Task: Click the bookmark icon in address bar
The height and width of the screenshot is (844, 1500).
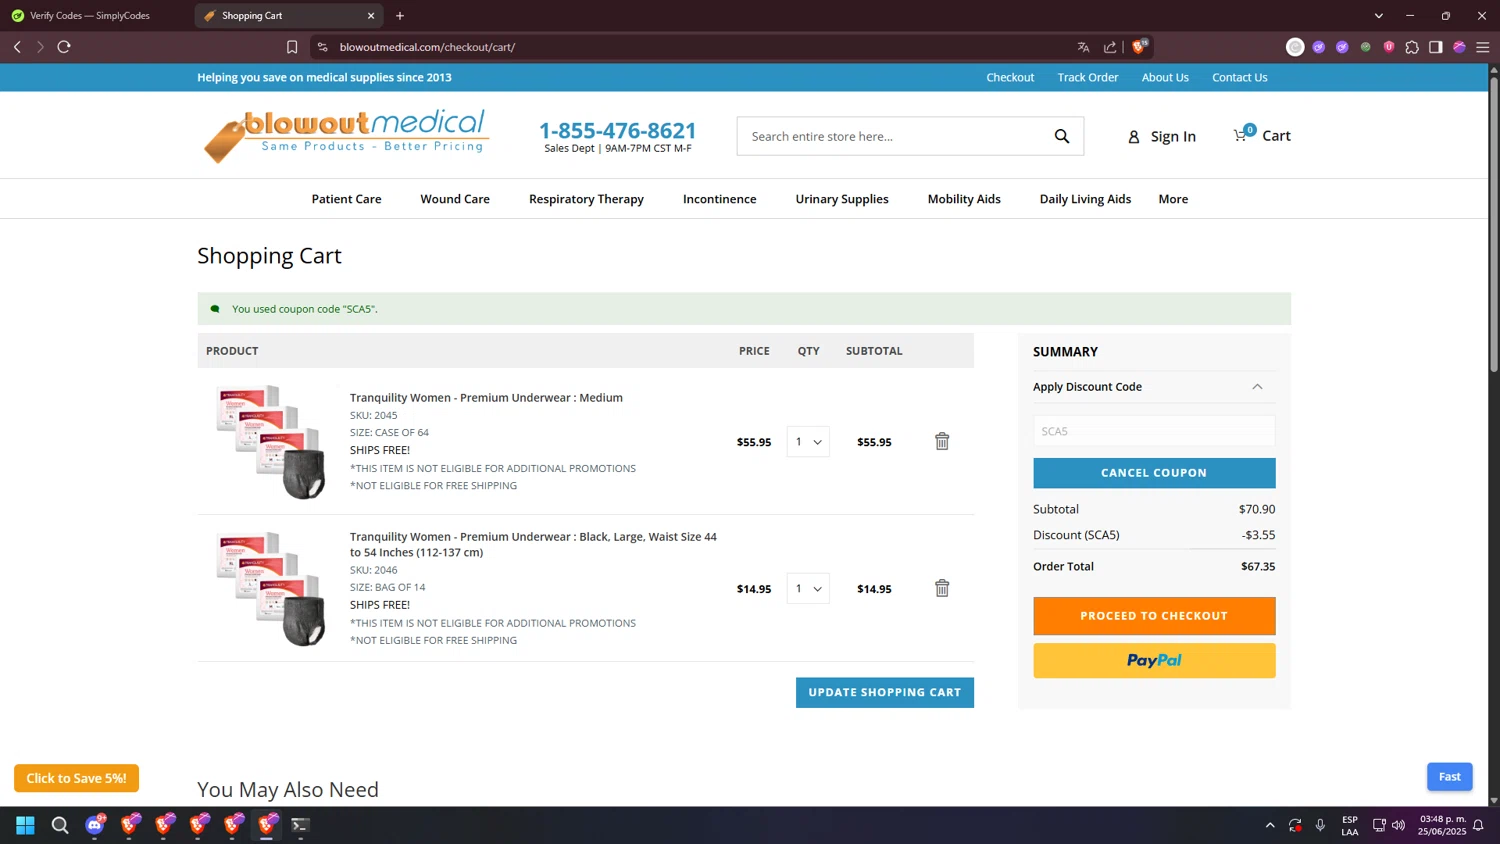Action: pyautogui.click(x=292, y=47)
